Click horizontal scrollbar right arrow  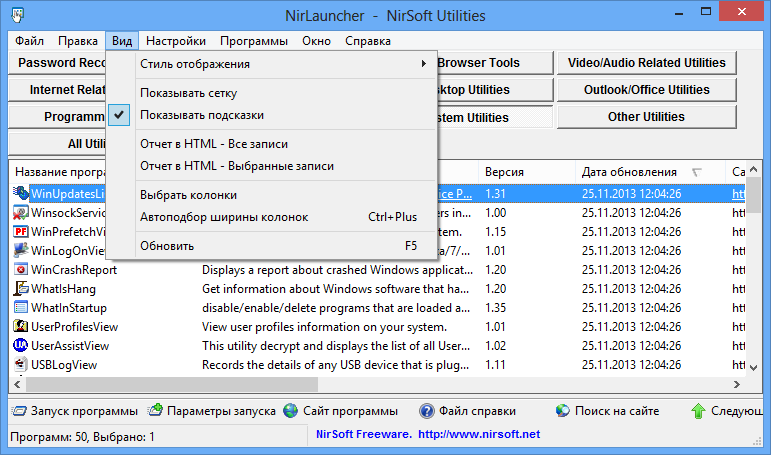[x=737, y=385]
